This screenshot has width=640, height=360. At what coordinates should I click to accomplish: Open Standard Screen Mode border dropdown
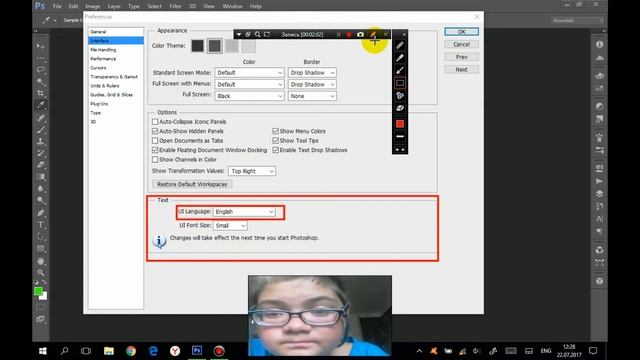point(312,73)
